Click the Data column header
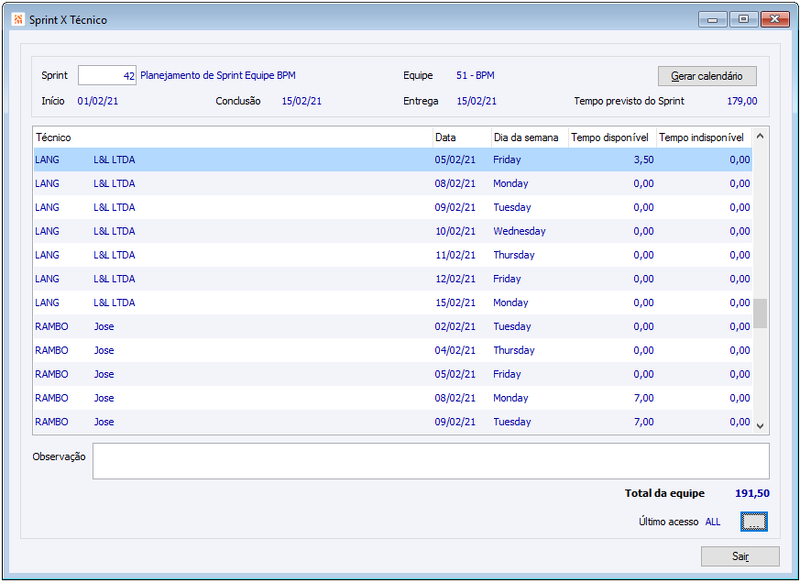Image resolution: width=800 pixels, height=583 pixels. tap(462, 137)
